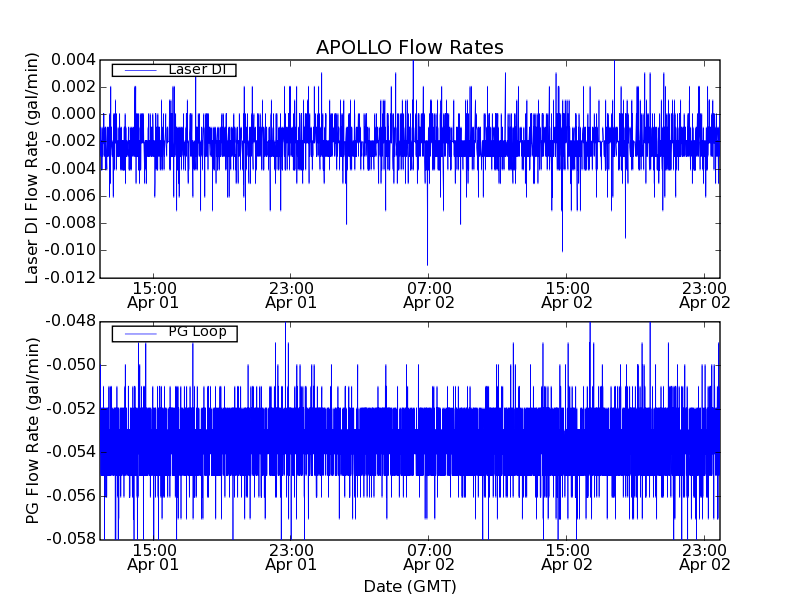
Task: Click the -0.008 y-axis tick label
Action: [70, 223]
